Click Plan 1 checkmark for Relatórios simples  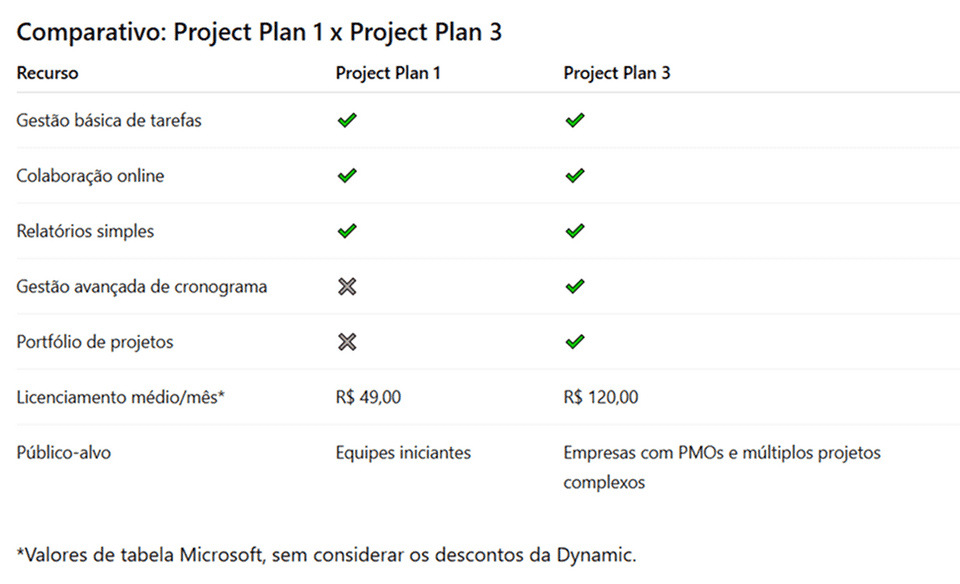[347, 231]
